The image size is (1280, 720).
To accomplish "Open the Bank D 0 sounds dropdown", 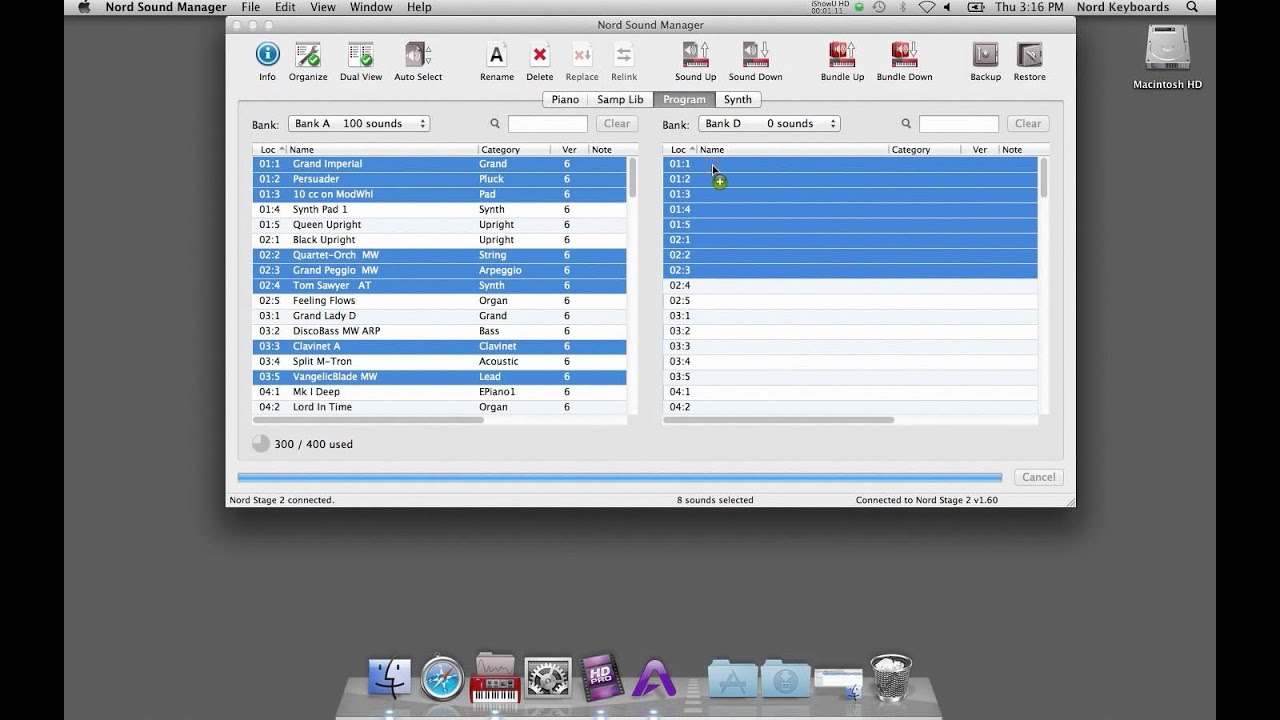I will 770,124.
